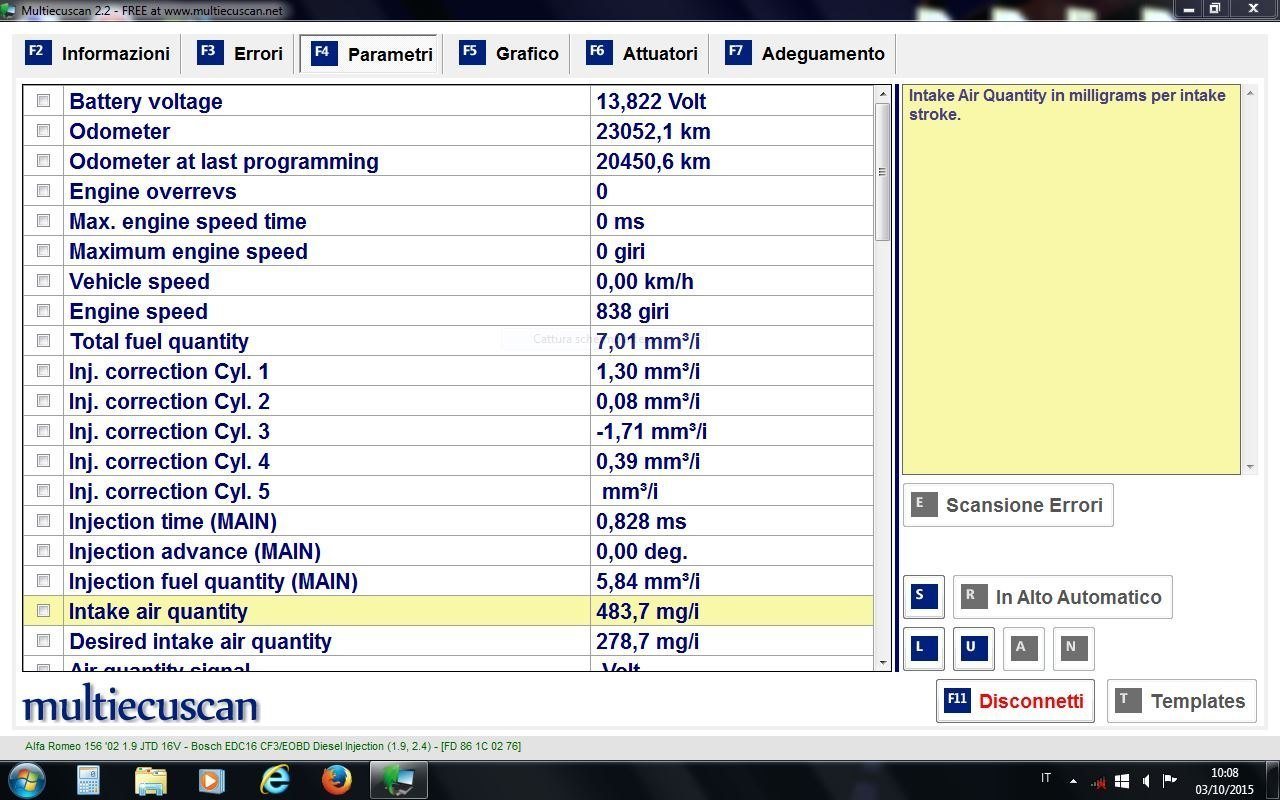Click the description panel scroll-down arrow
The image size is (1280, 800).
[1249, 467]
